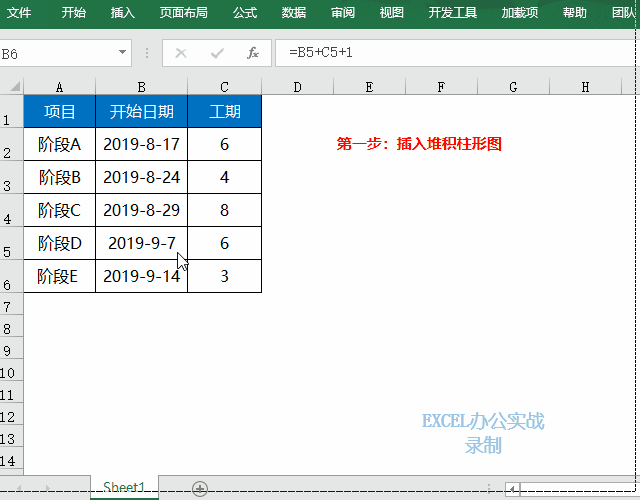Switch to the 视图 ribbon tab
The height and width of the screenshot is (500, 640).
tap(392, 13)
